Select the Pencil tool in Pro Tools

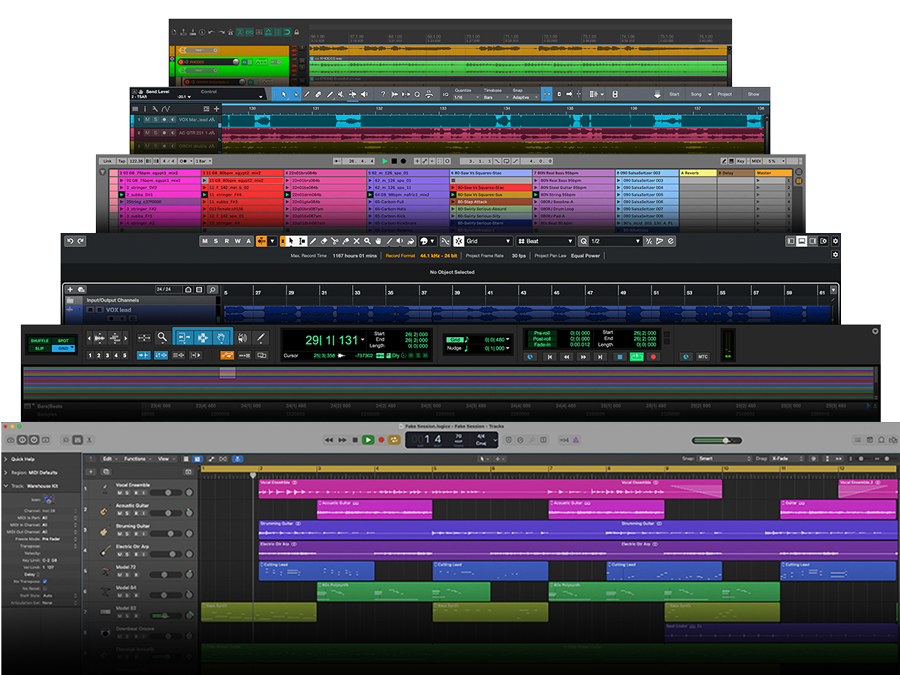[x=260, y=338]
